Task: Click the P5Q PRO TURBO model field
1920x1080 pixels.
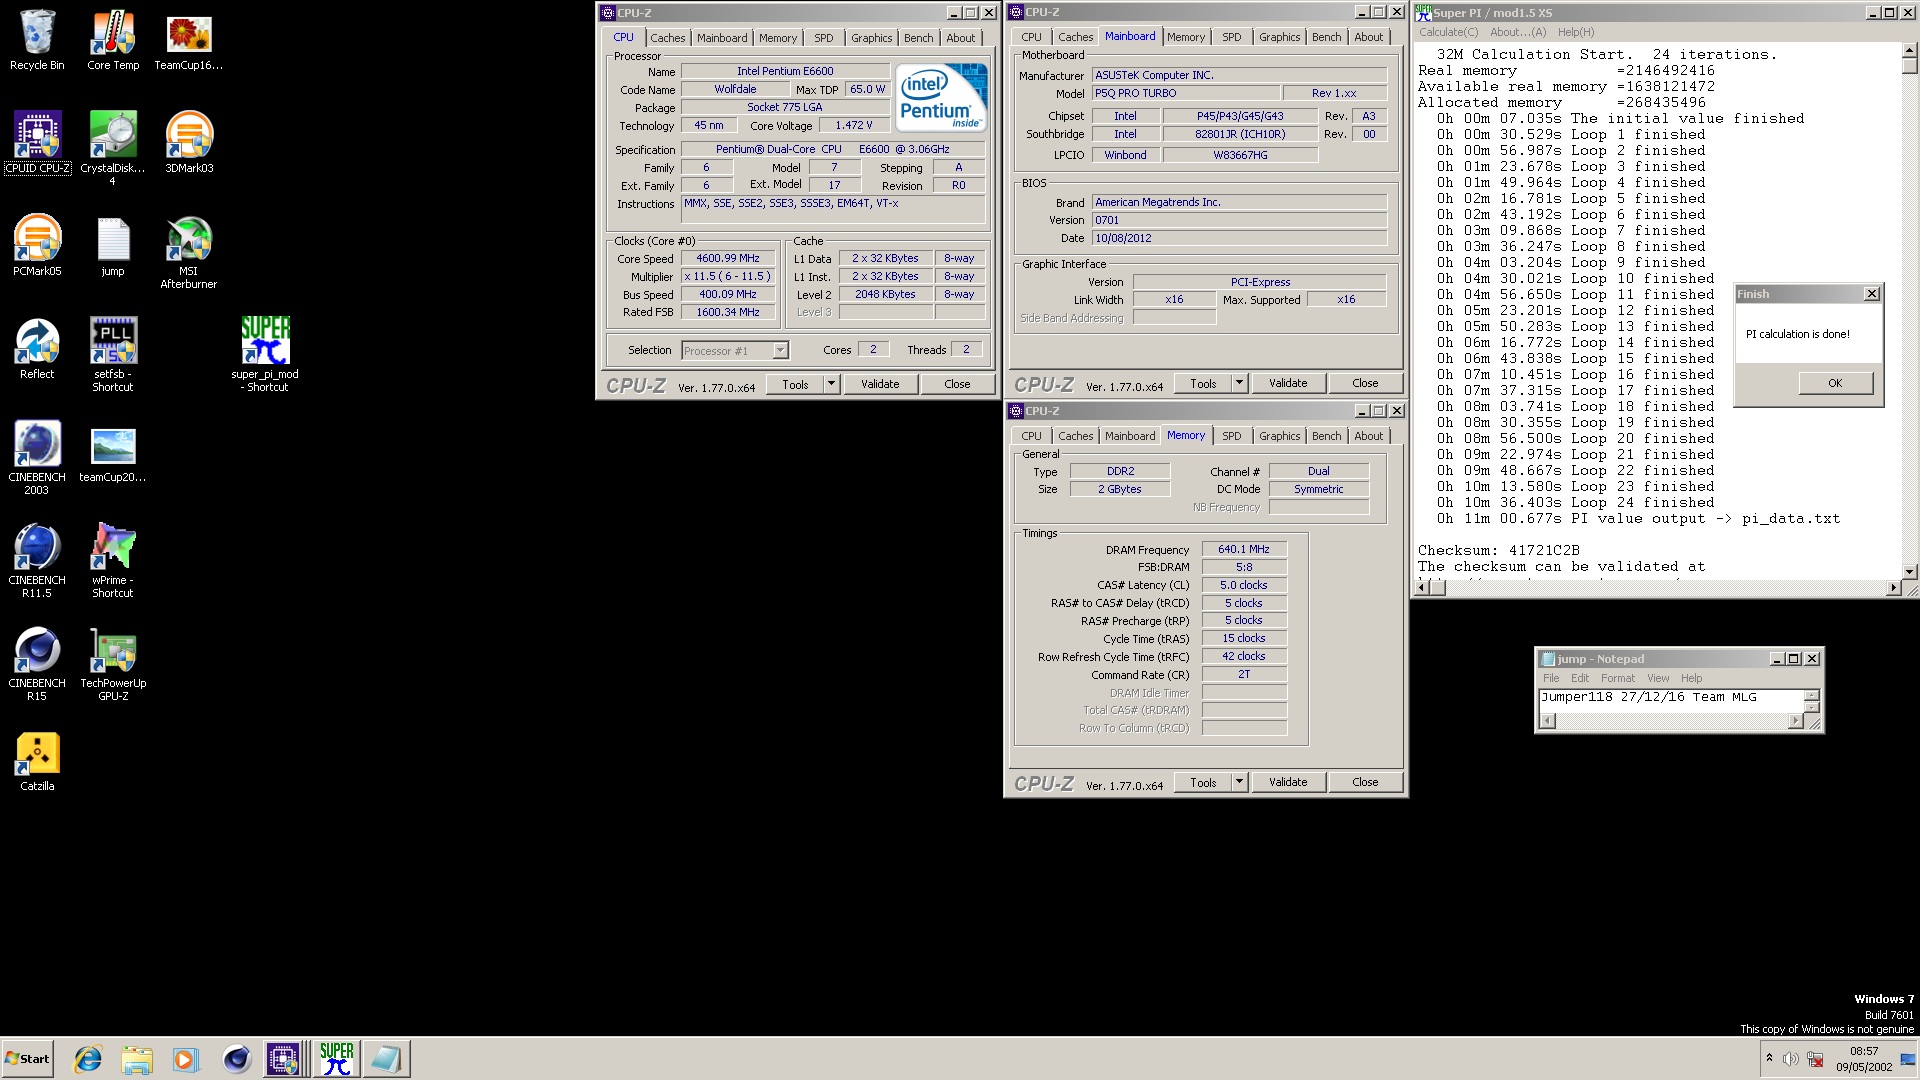Action: 1188,93
